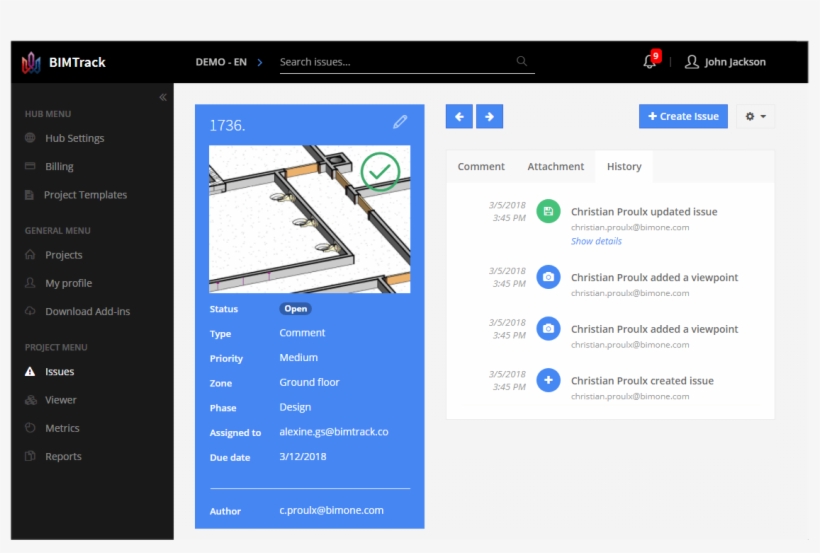Click the 'Design' phase value
This screenshot has width=820, height=553.
[x=295, y=407]
